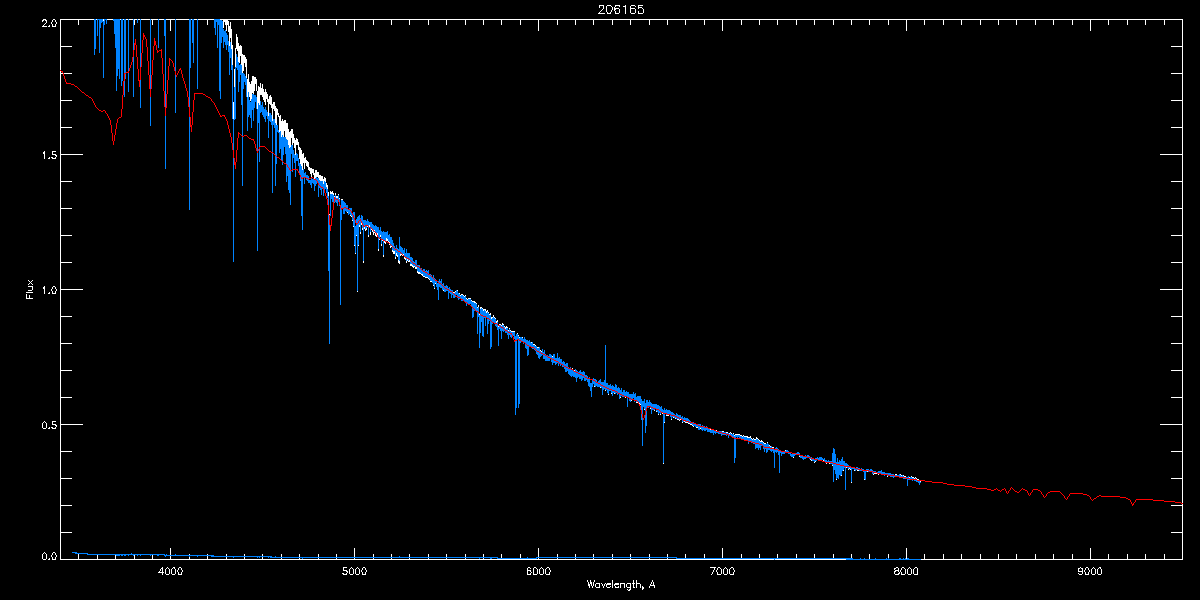The width and height of the screenshot is (1200, 600).
Task: Click the 1.0 flux tick label
Action: [x=48, y=289]
